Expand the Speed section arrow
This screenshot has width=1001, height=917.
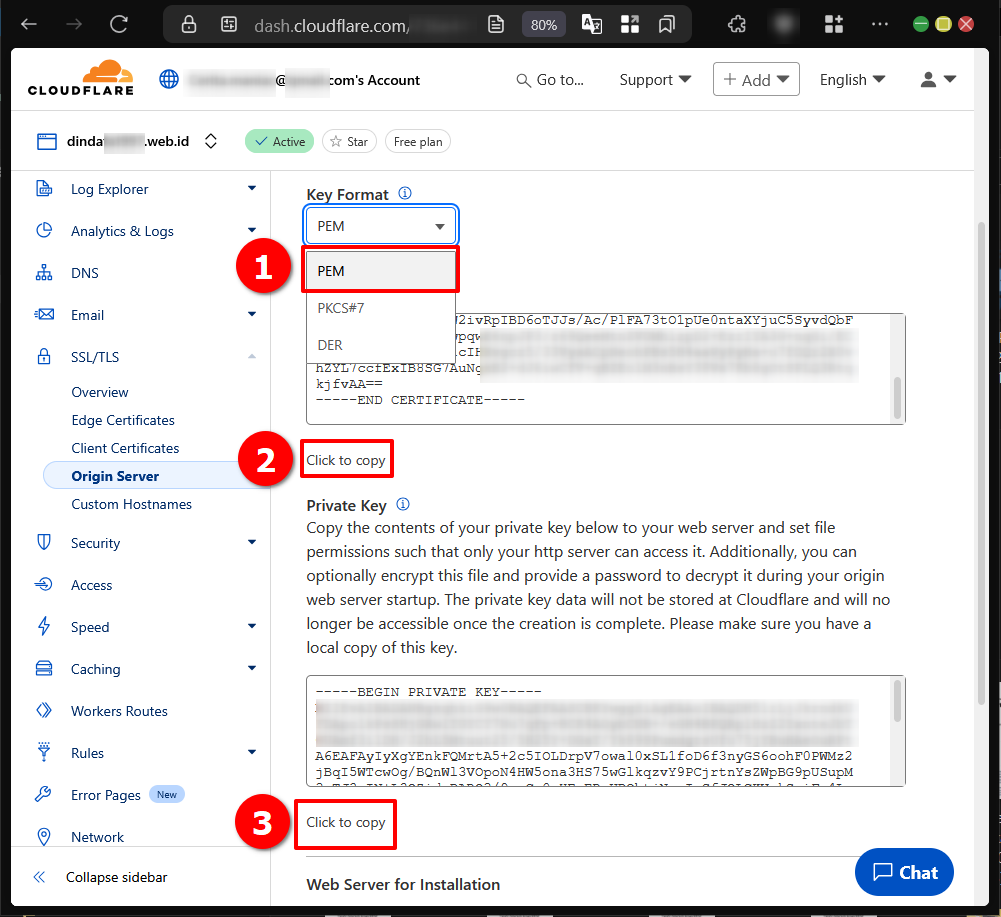[x=252, y=626]
